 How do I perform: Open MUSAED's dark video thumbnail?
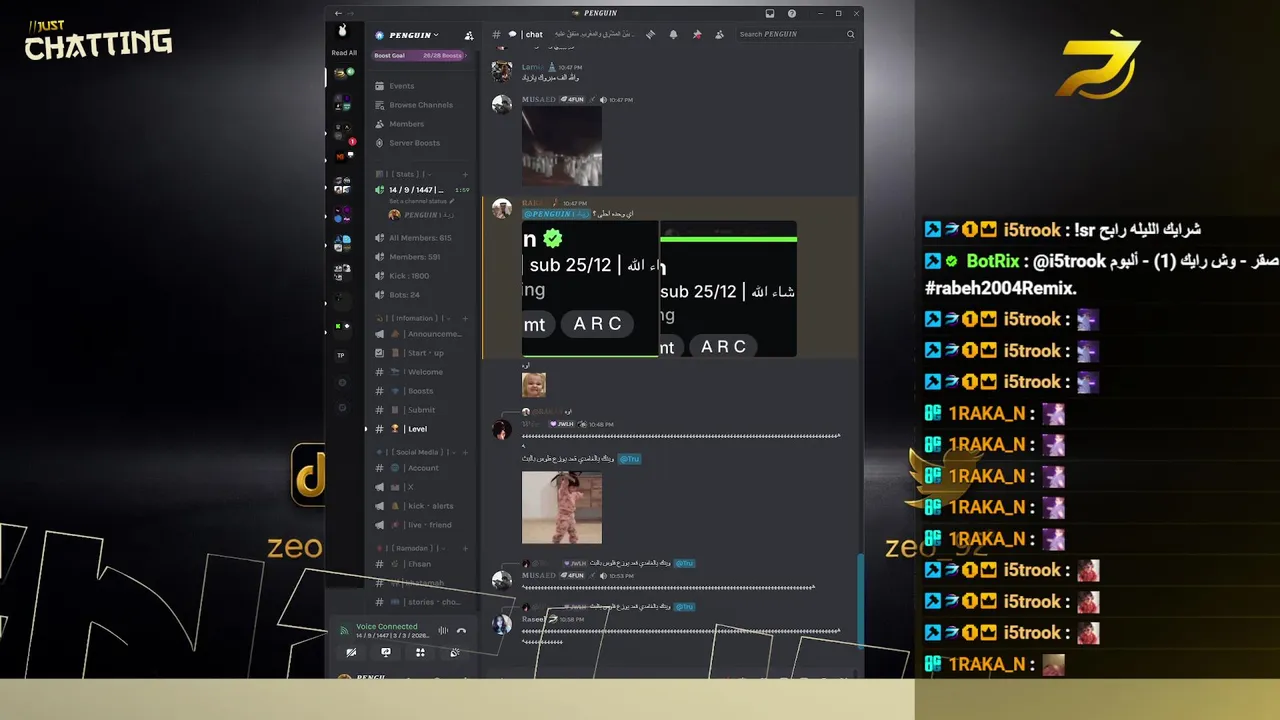click(562, 146)
